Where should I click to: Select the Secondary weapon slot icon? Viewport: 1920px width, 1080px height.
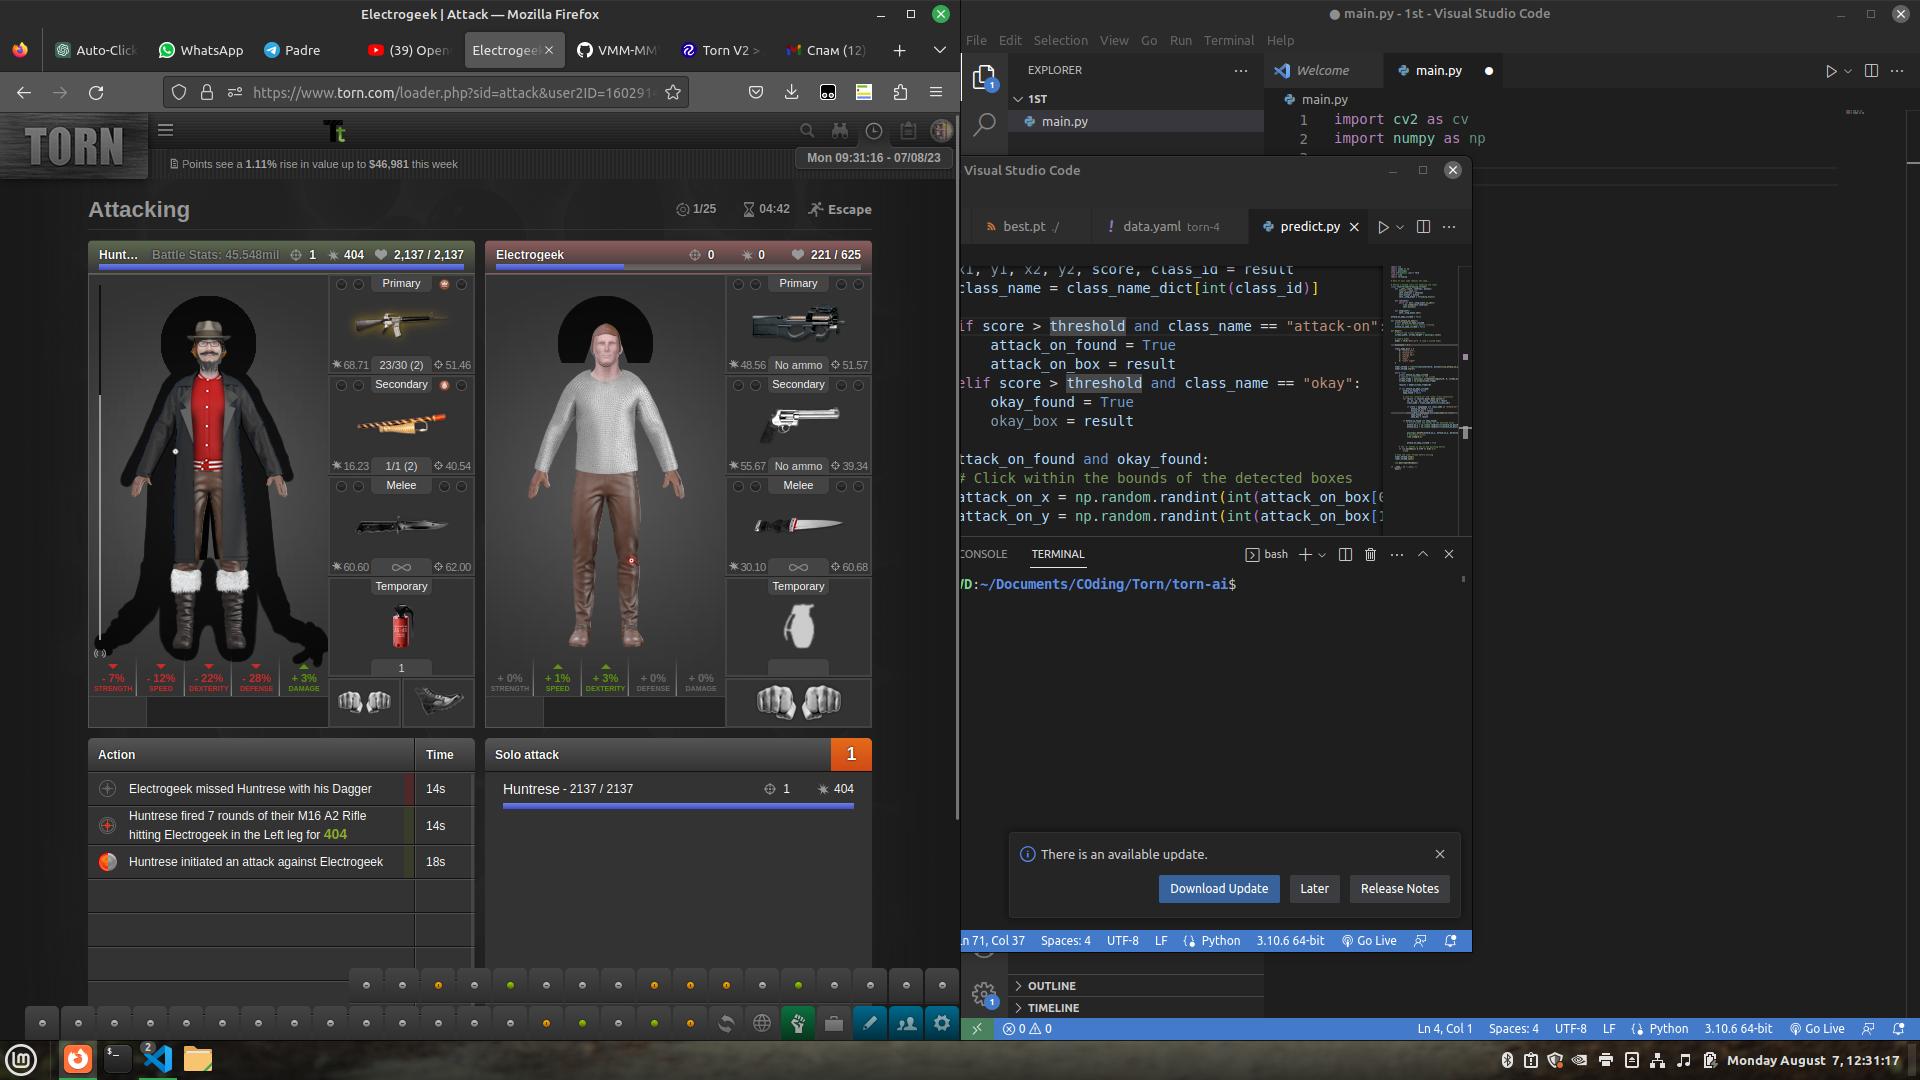401,425
